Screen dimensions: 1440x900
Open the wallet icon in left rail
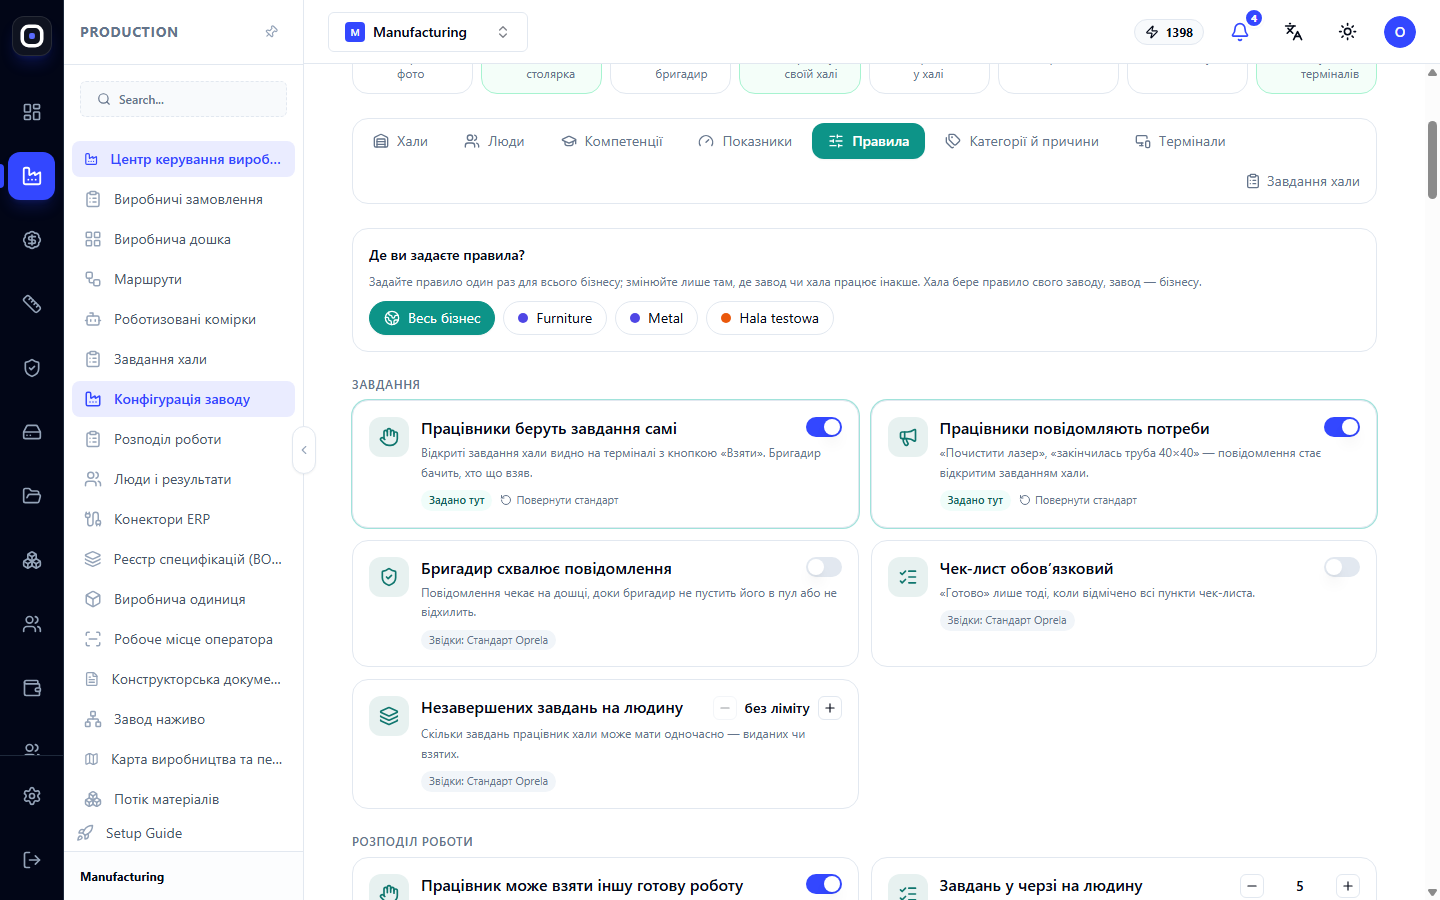click(32, 688)
